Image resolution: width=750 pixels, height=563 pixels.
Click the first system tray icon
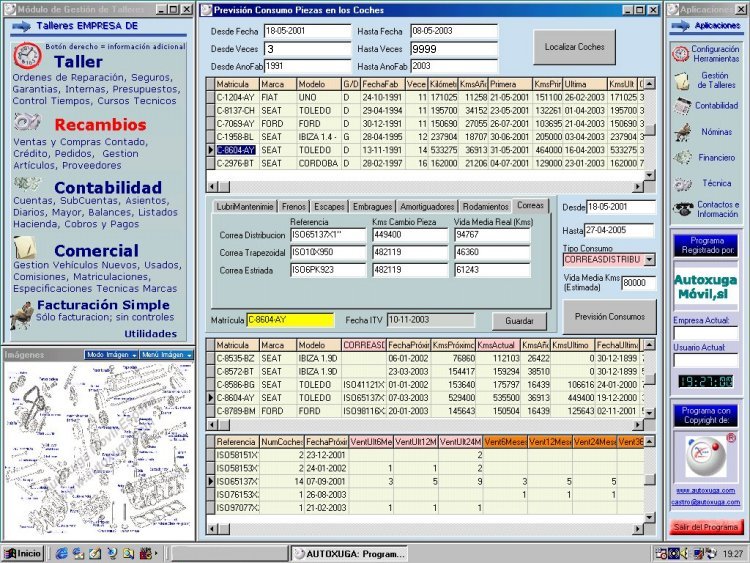[661, 553]
